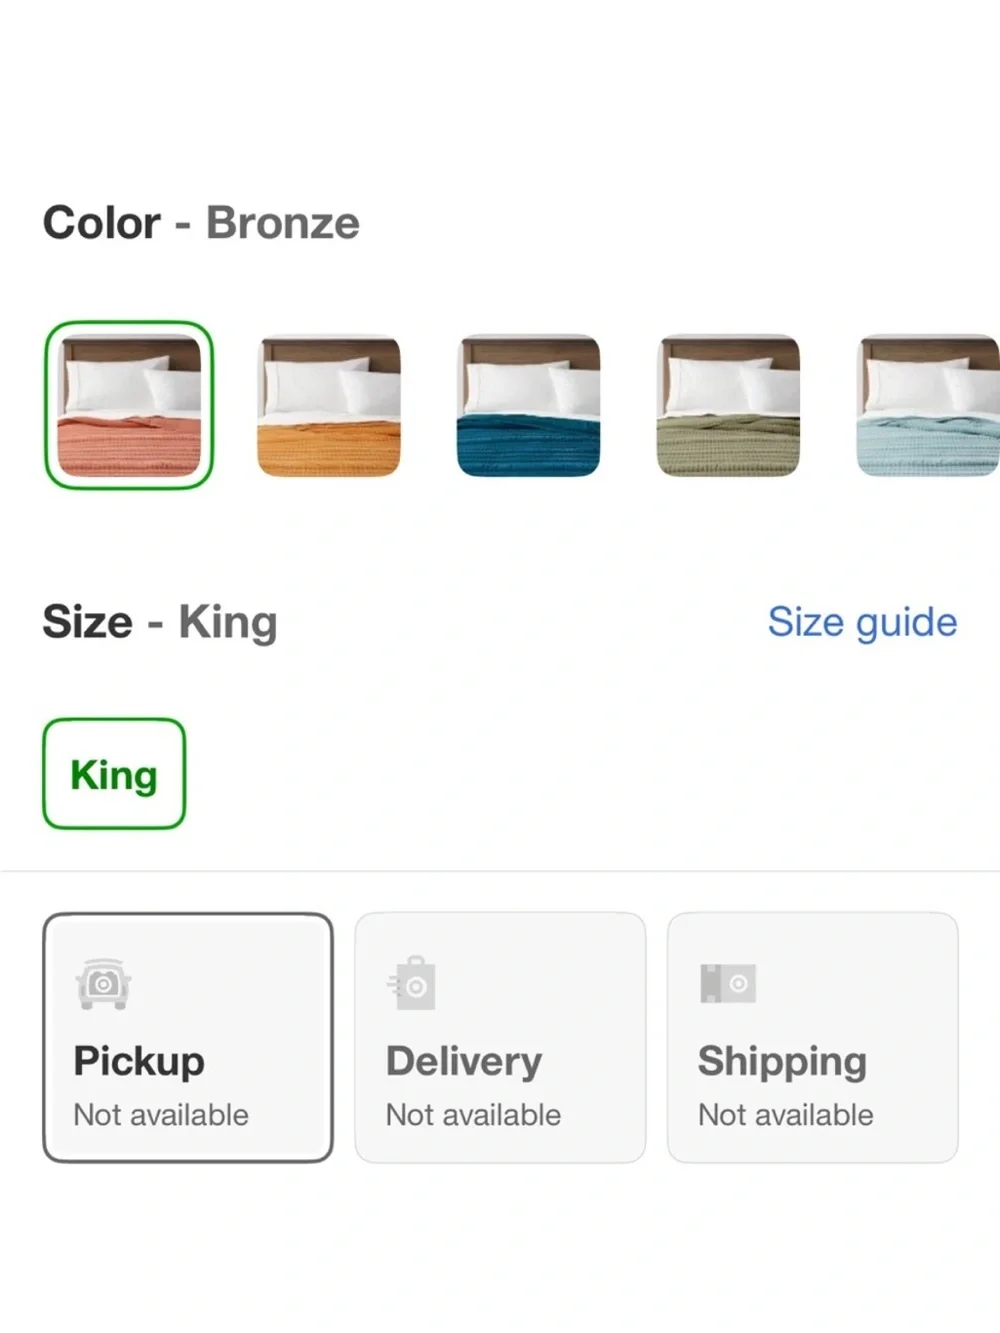Select the King size option
This screenshot has width=1000, height=1333.
click(x=114, y=774)
